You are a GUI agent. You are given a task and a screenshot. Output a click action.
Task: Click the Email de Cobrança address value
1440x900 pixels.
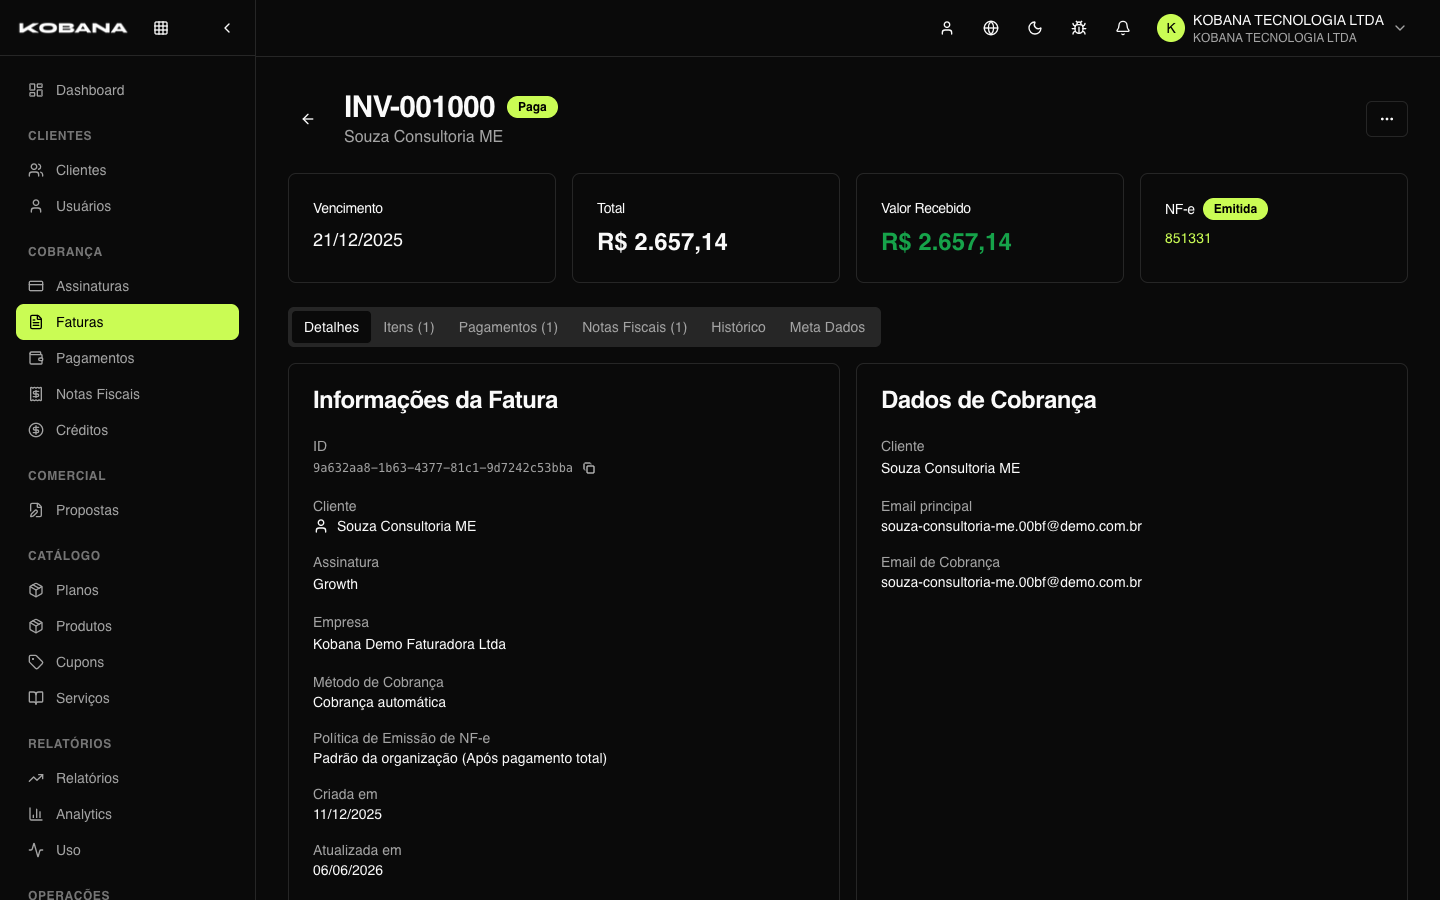point(1011,582)
